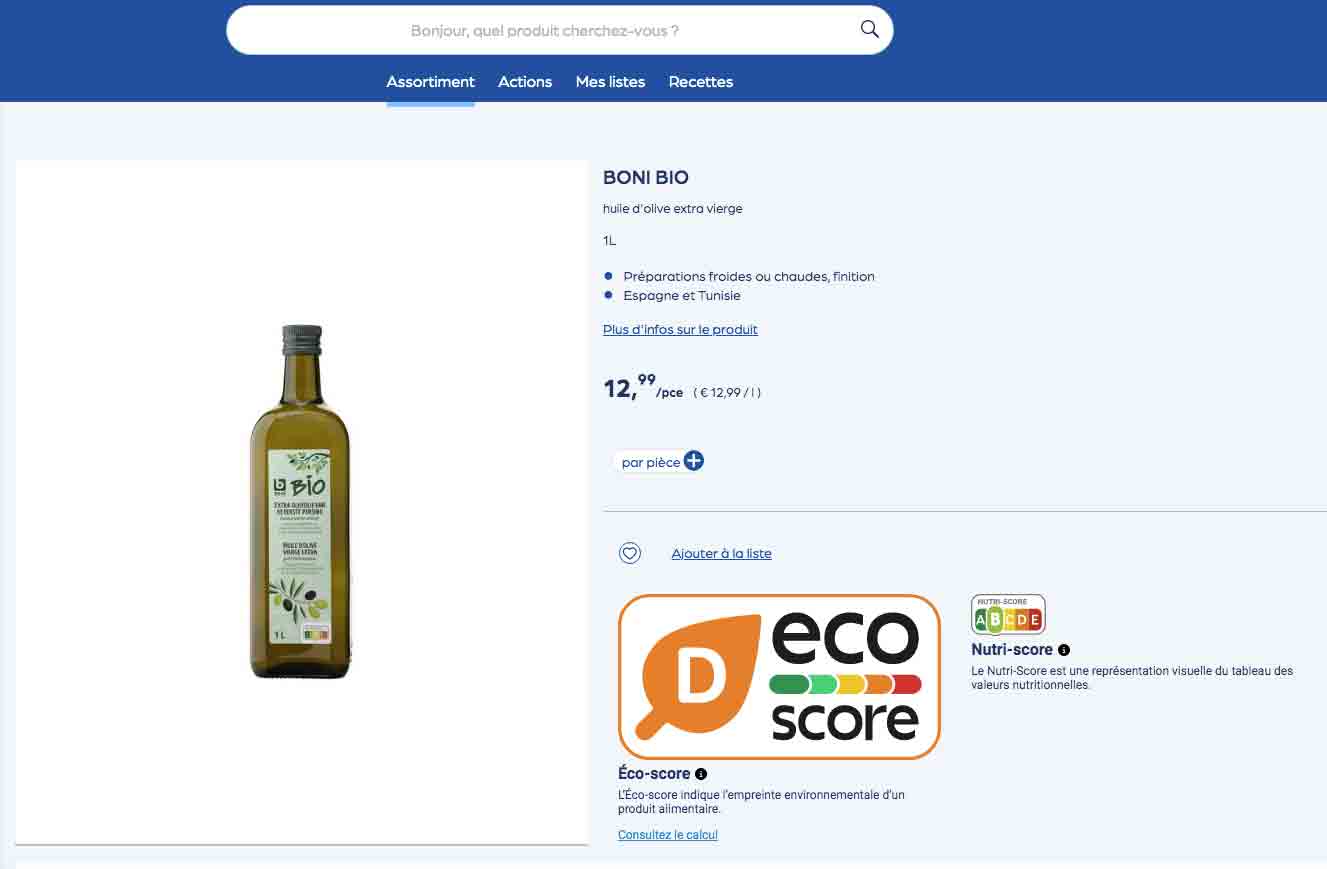Click the magnifying glass search icon
1327x869 pixels.
[869, 29]
